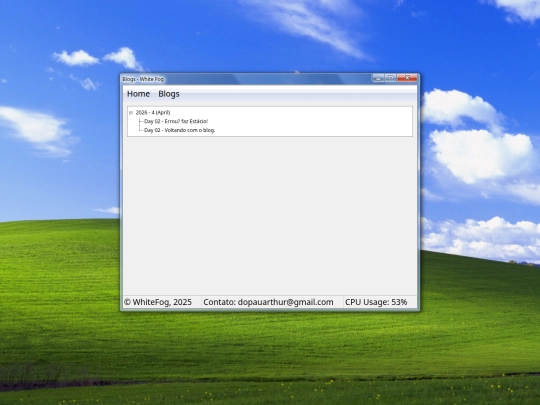
Task: Maximize the Blogs - White Fog window
Action: [x=391, y=78]
